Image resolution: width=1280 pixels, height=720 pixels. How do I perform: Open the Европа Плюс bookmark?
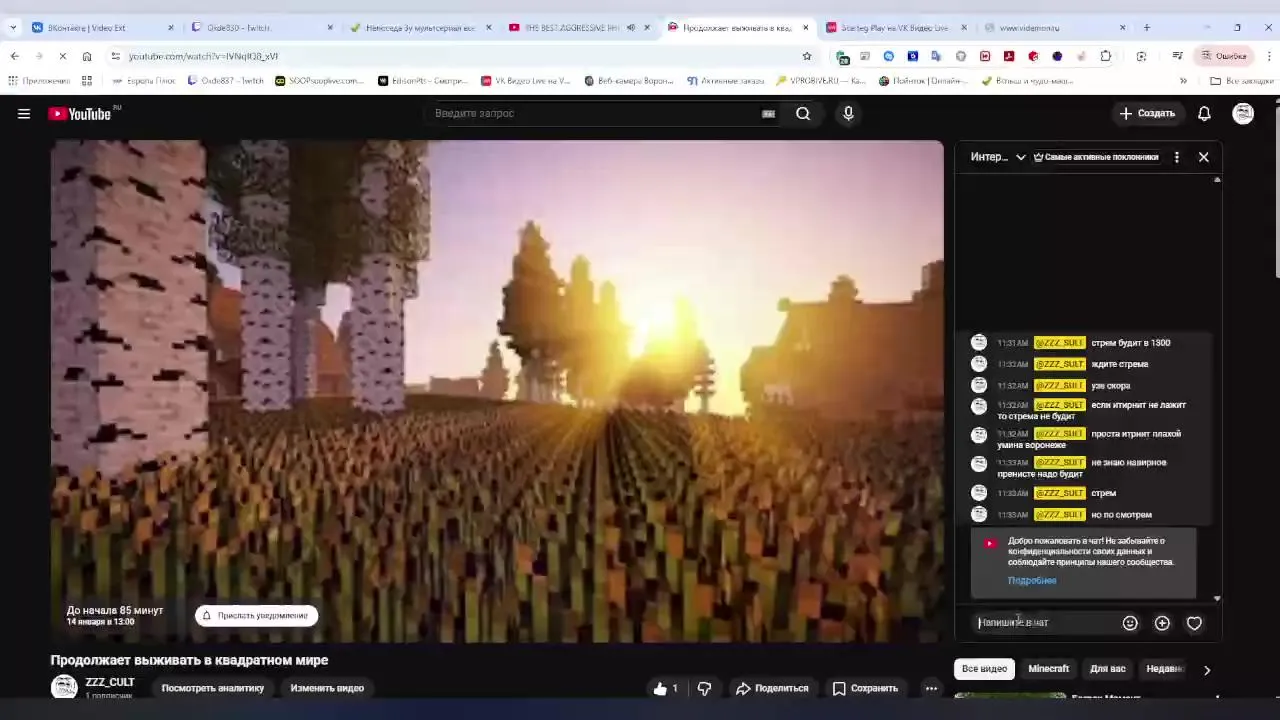(144, 81)
